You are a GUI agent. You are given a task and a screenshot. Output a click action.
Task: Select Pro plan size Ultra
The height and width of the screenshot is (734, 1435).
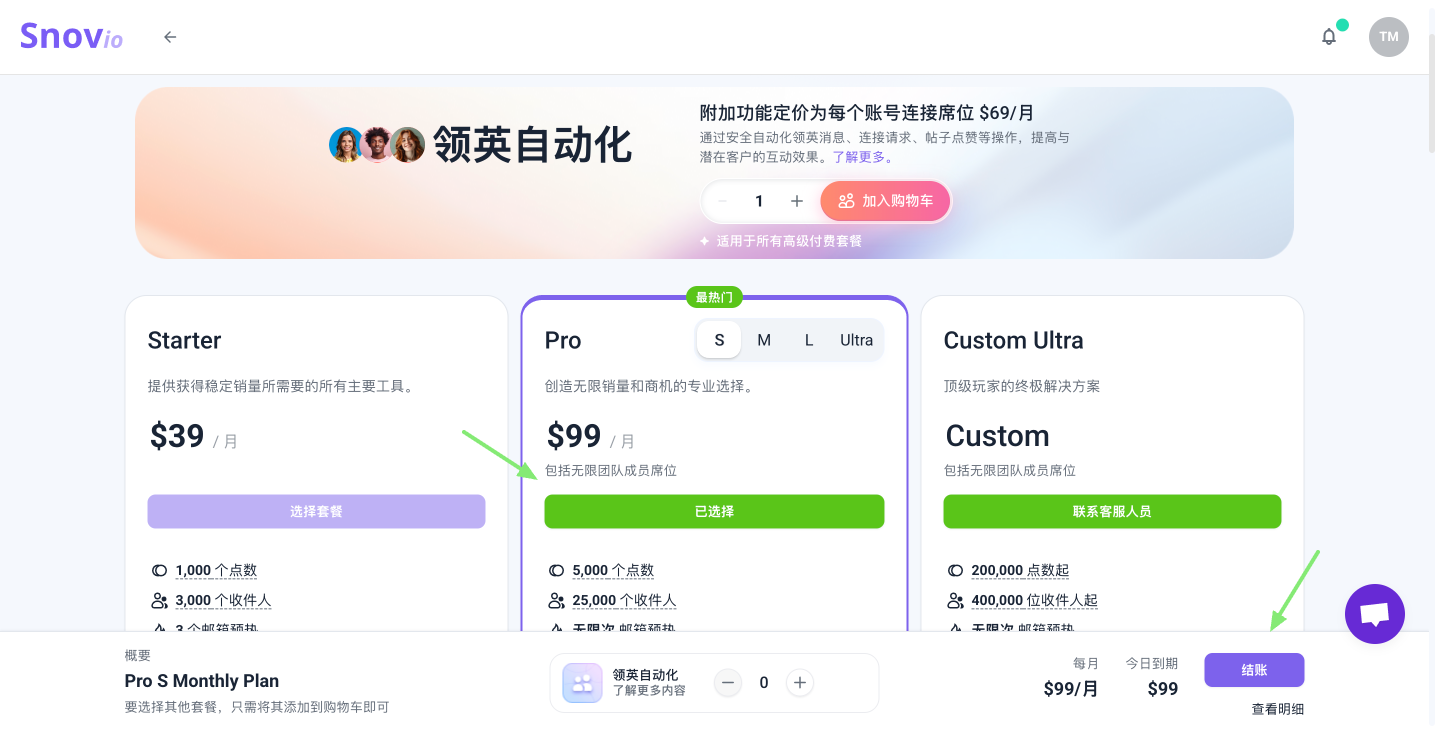[856, 340]
